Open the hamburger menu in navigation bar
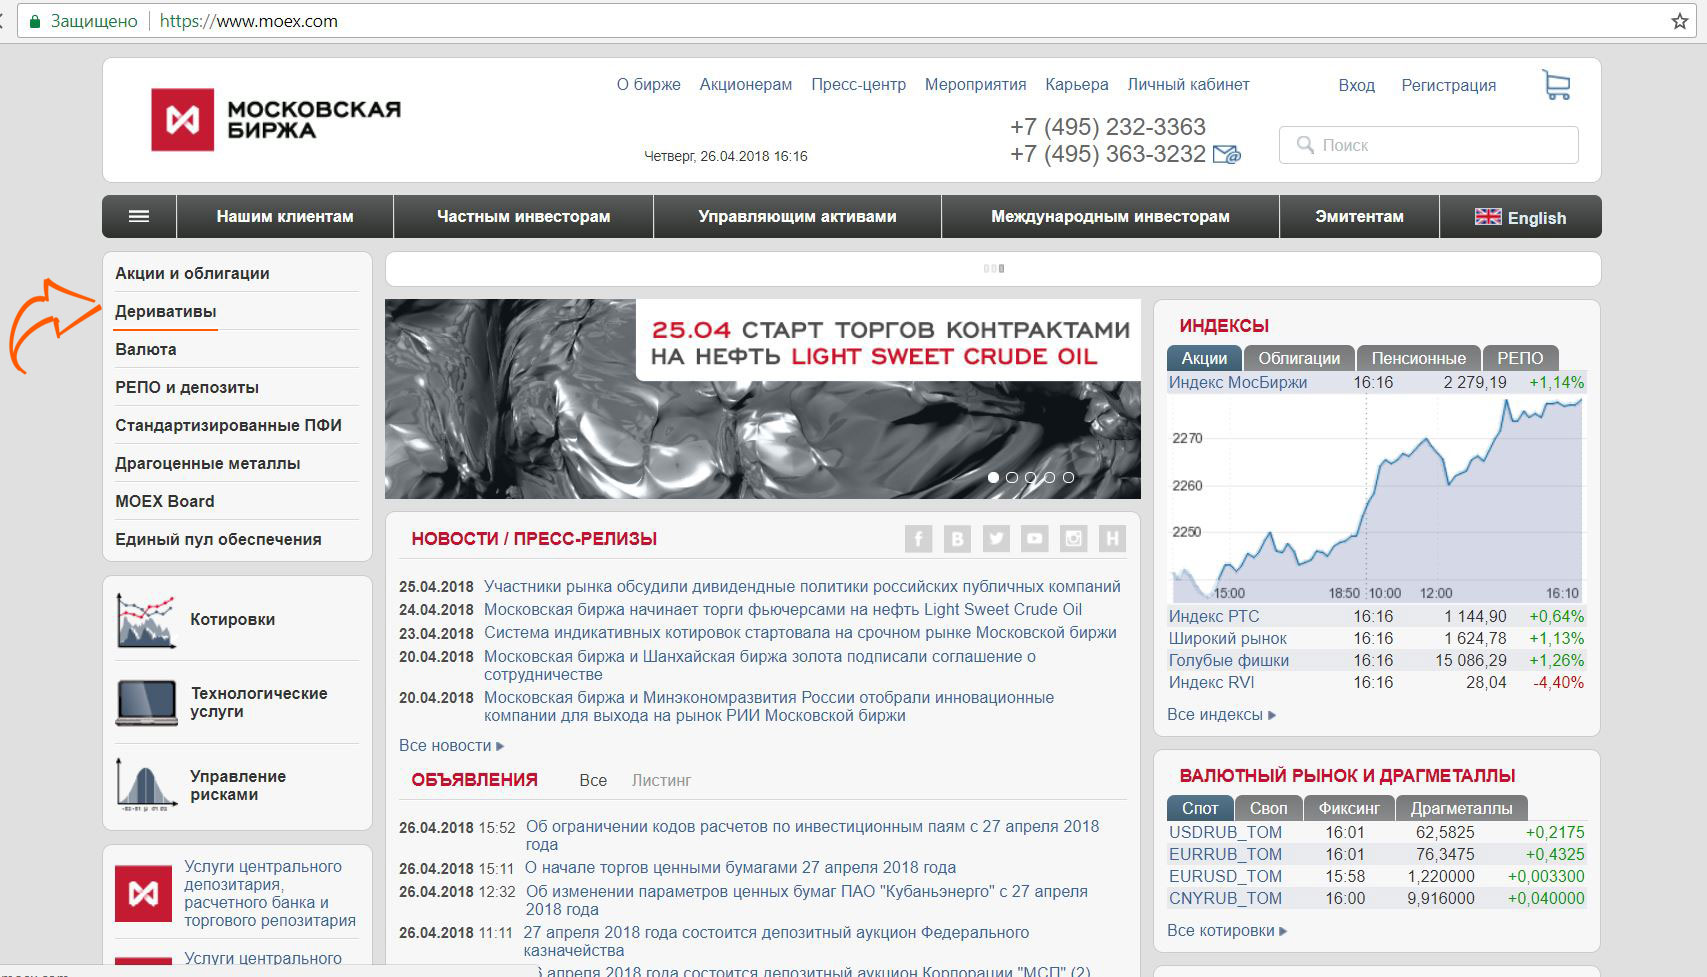Screen dimensions: 1707x977 click(139, 216)
